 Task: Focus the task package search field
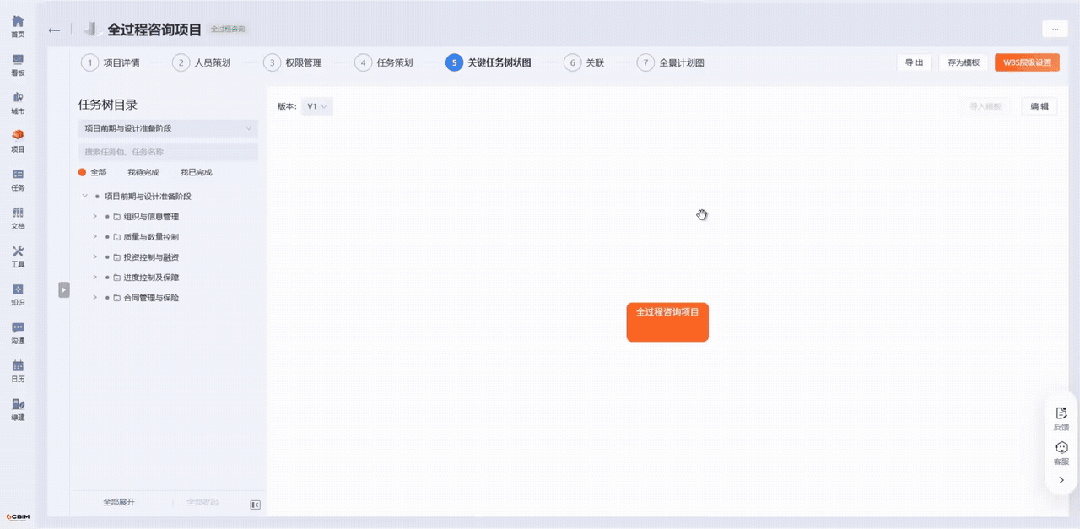tap(168, 152)
